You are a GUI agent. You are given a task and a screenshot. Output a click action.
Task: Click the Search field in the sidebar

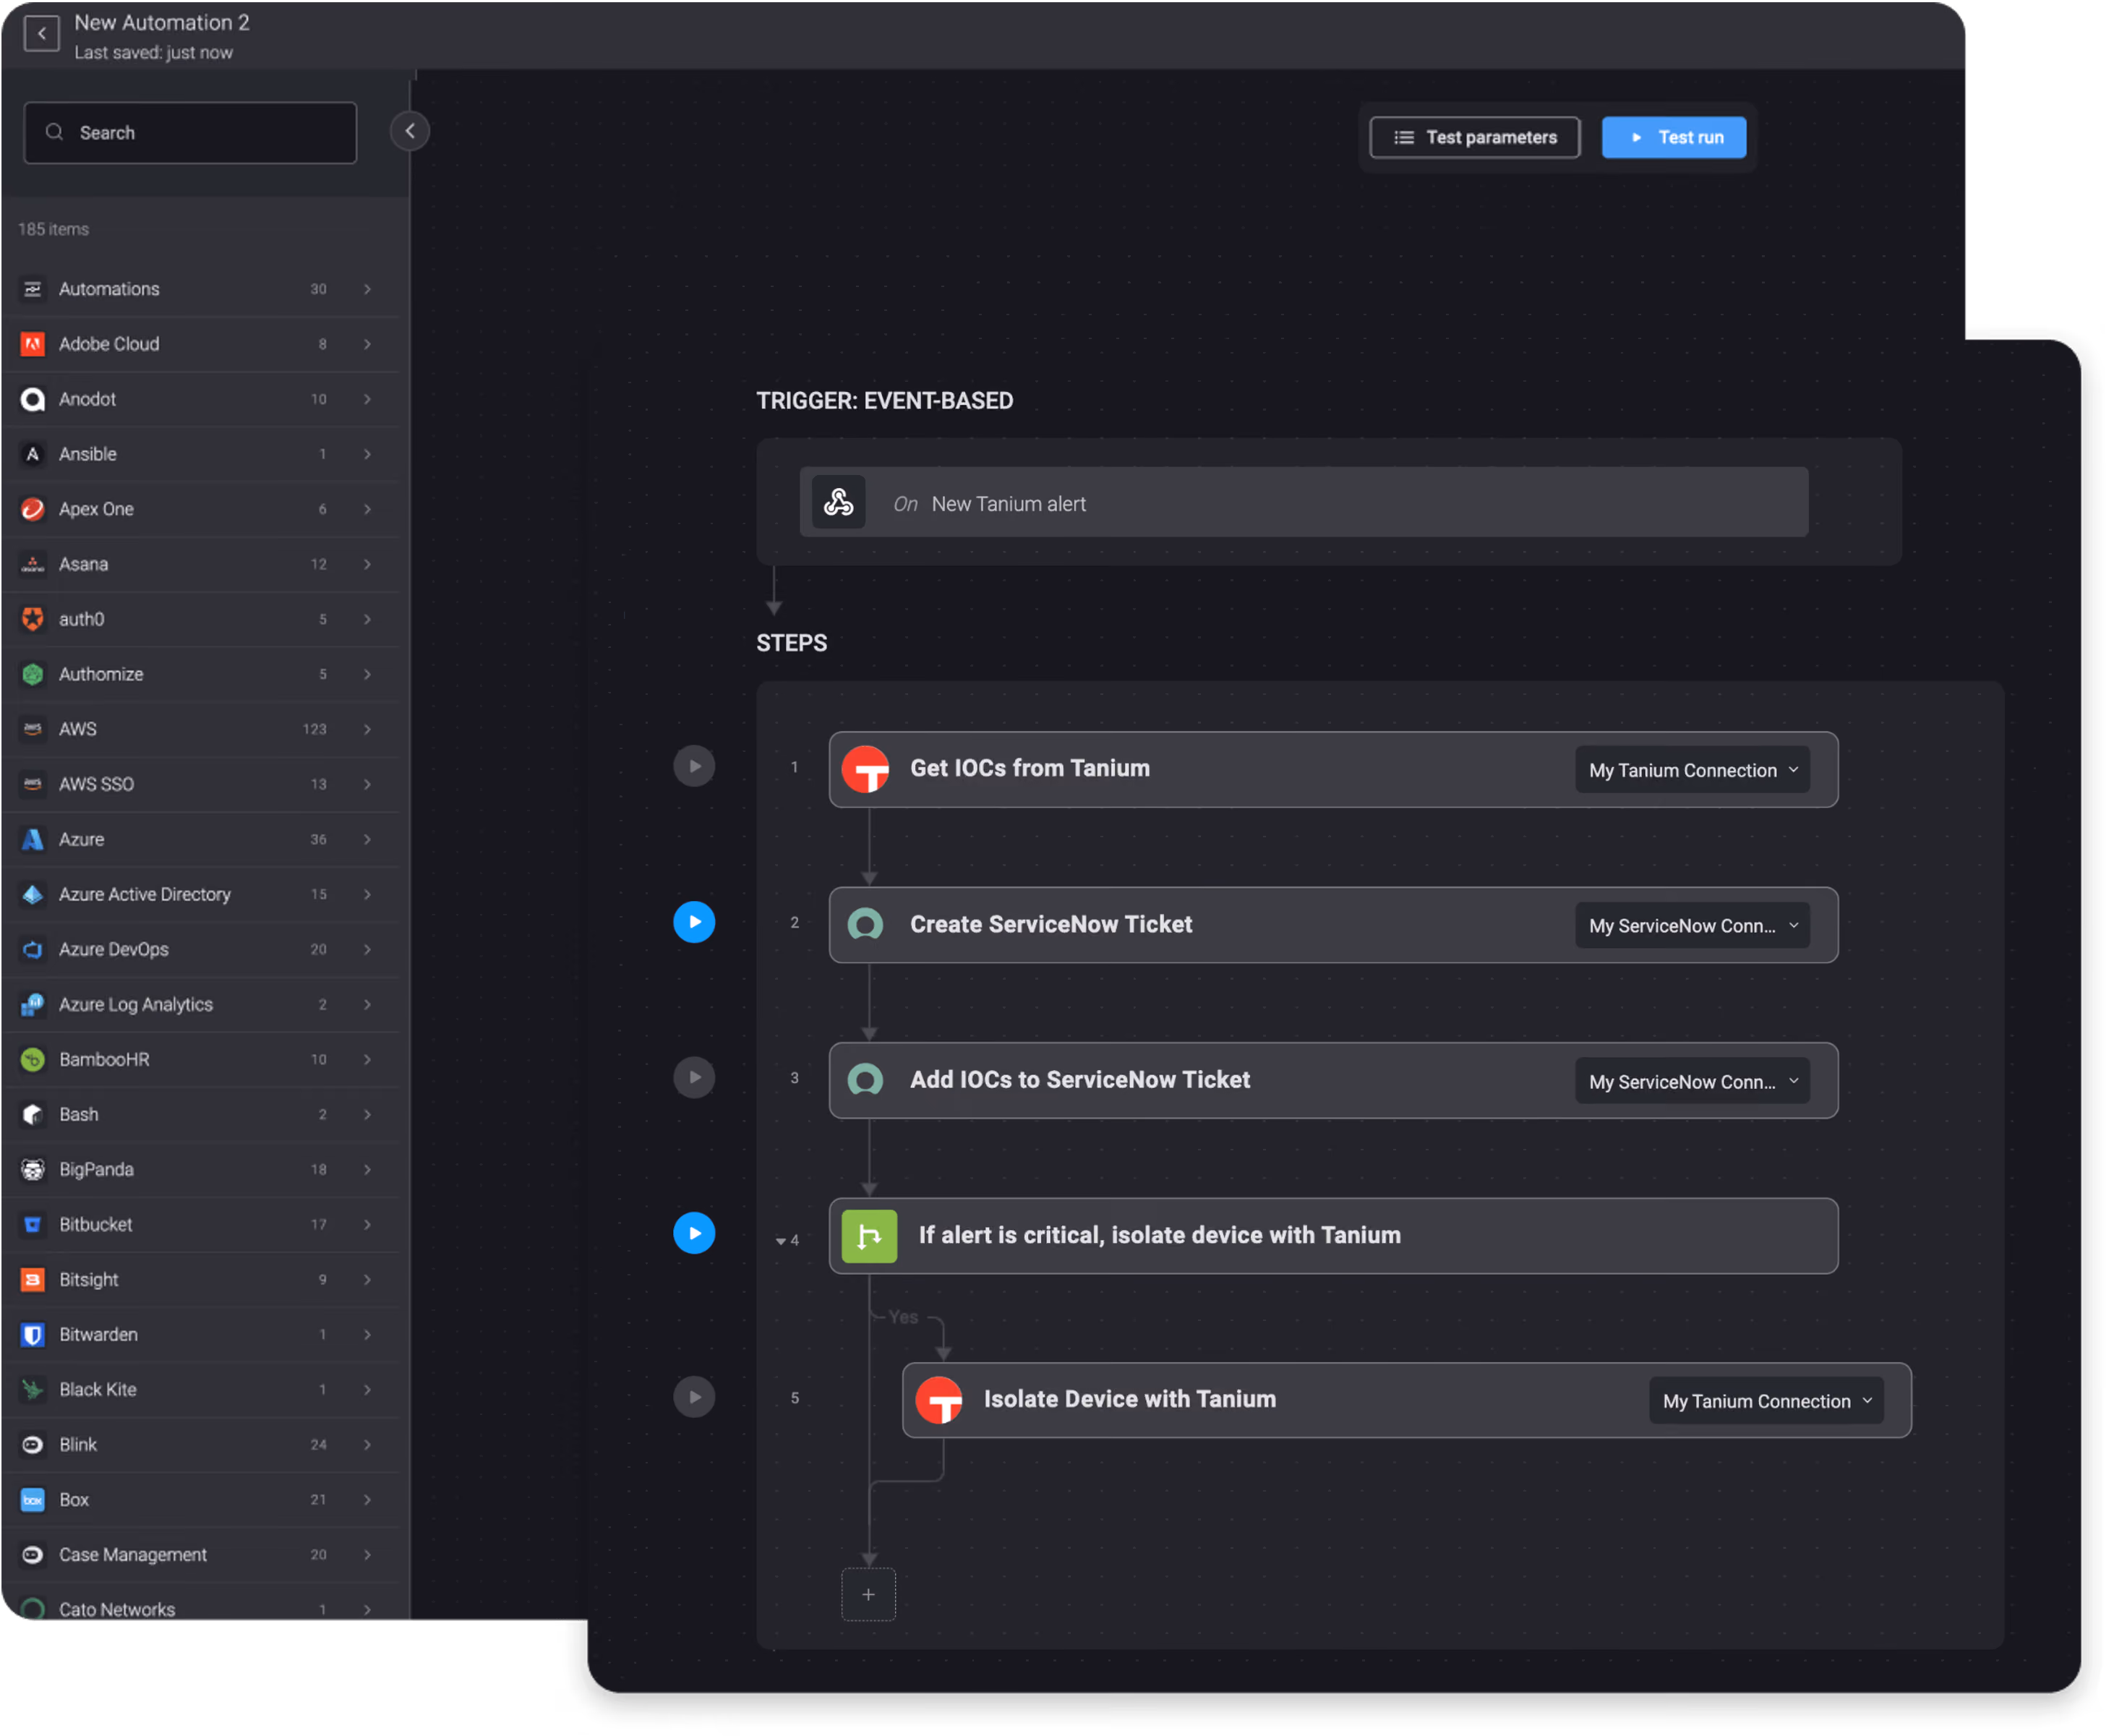[190, 133]
